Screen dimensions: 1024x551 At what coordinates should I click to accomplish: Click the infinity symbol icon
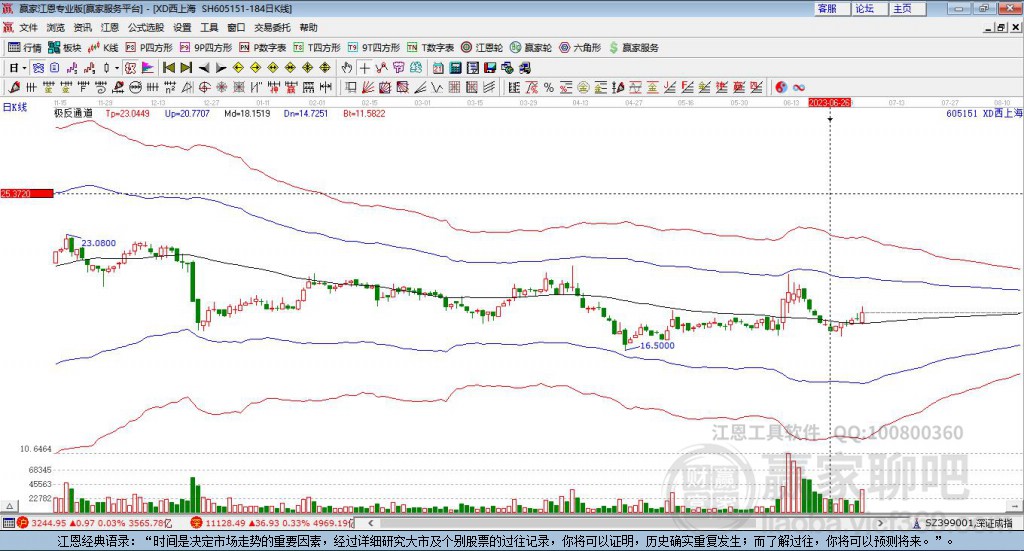(x=799, y=87)
